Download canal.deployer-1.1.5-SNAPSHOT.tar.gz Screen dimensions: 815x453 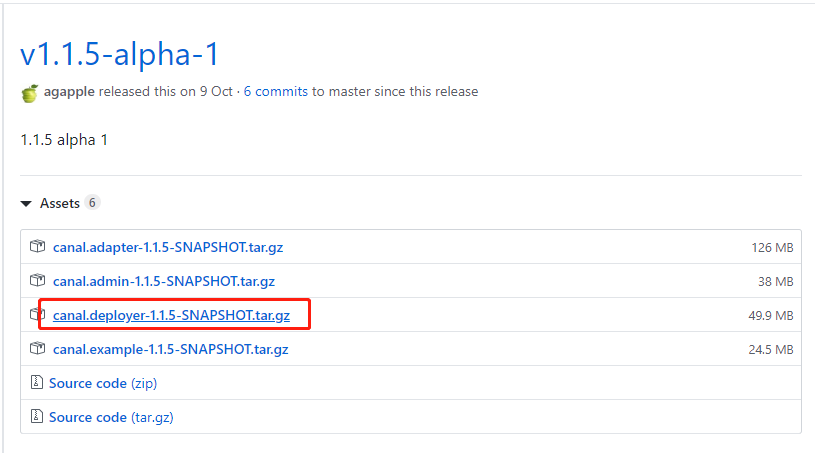coord(172,315)
